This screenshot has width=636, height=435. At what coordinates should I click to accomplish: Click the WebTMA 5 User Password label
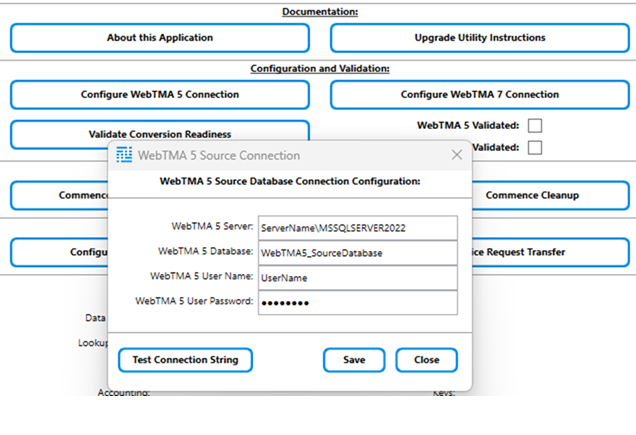click(194, 301)
